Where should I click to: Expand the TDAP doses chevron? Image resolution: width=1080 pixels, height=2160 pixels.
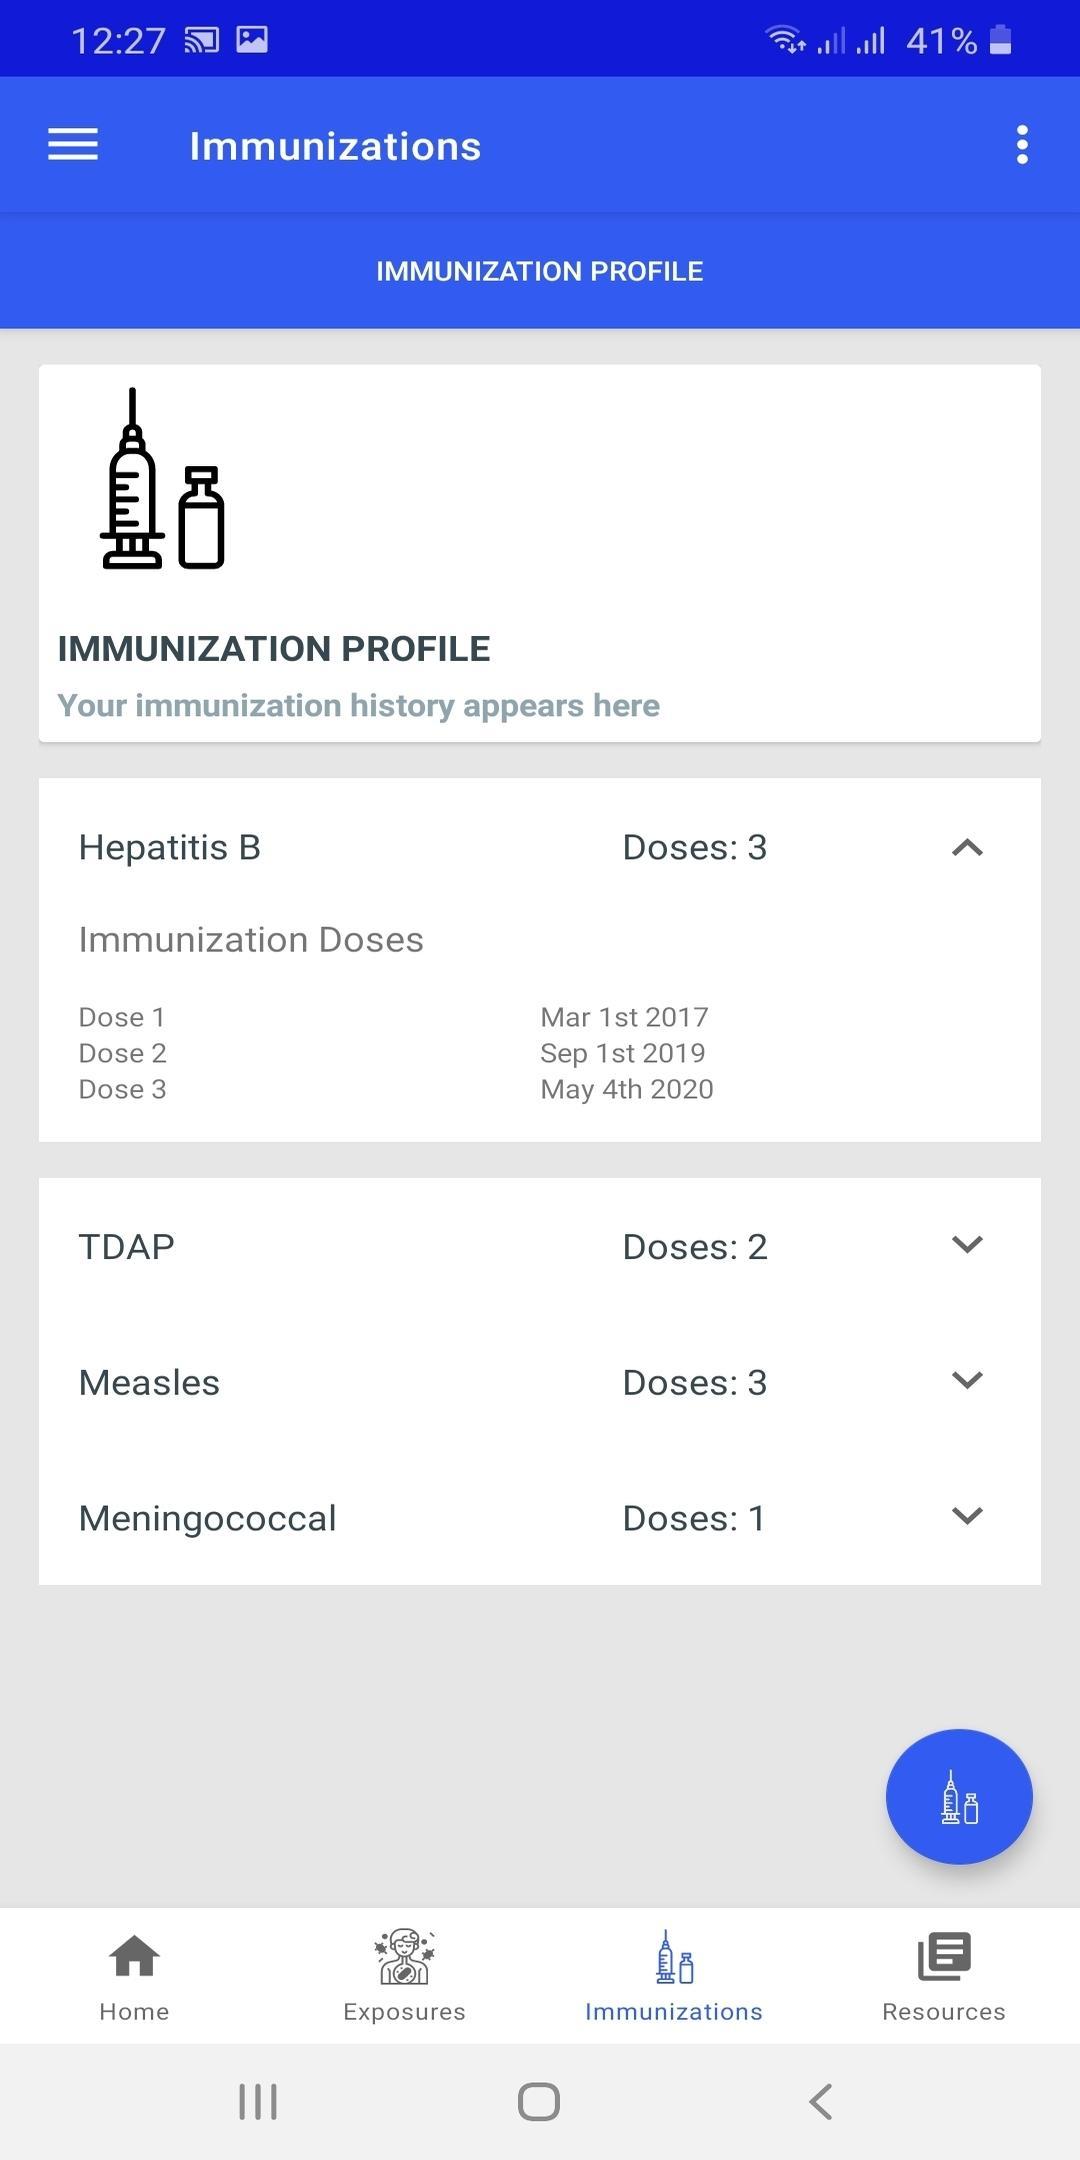coord(967,1245)
